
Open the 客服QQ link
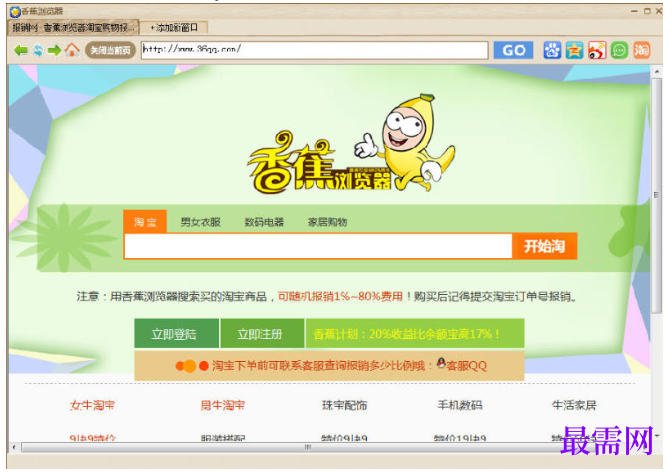467,366
